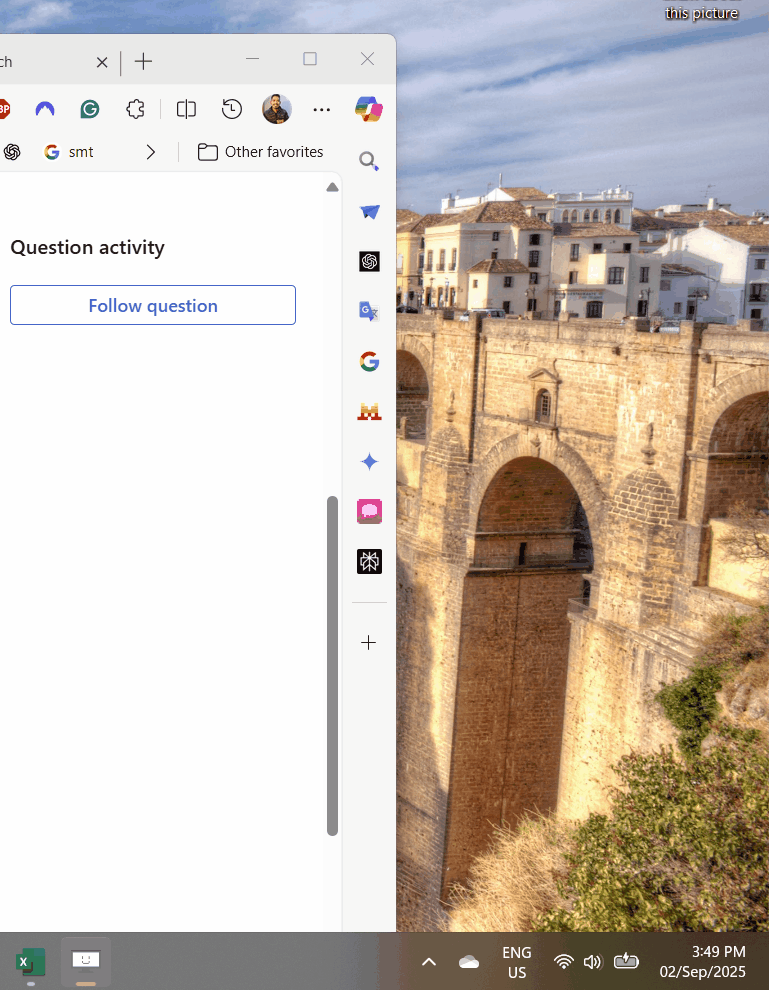Click the vertical scrollbar thumb
This screenshot has height=990, width=769.
(x=332, y=665)
